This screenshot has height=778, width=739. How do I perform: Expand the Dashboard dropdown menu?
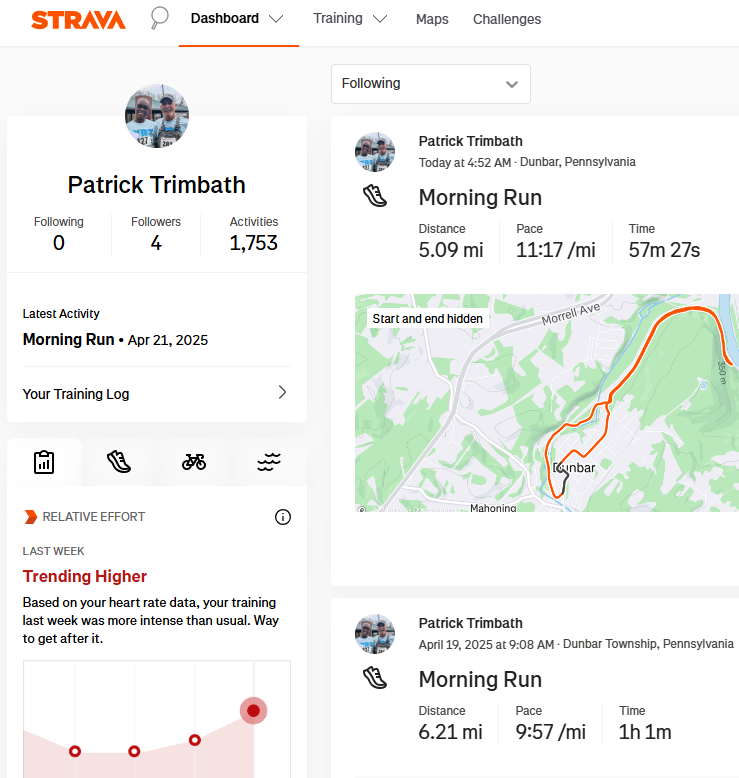pos(237,19)
